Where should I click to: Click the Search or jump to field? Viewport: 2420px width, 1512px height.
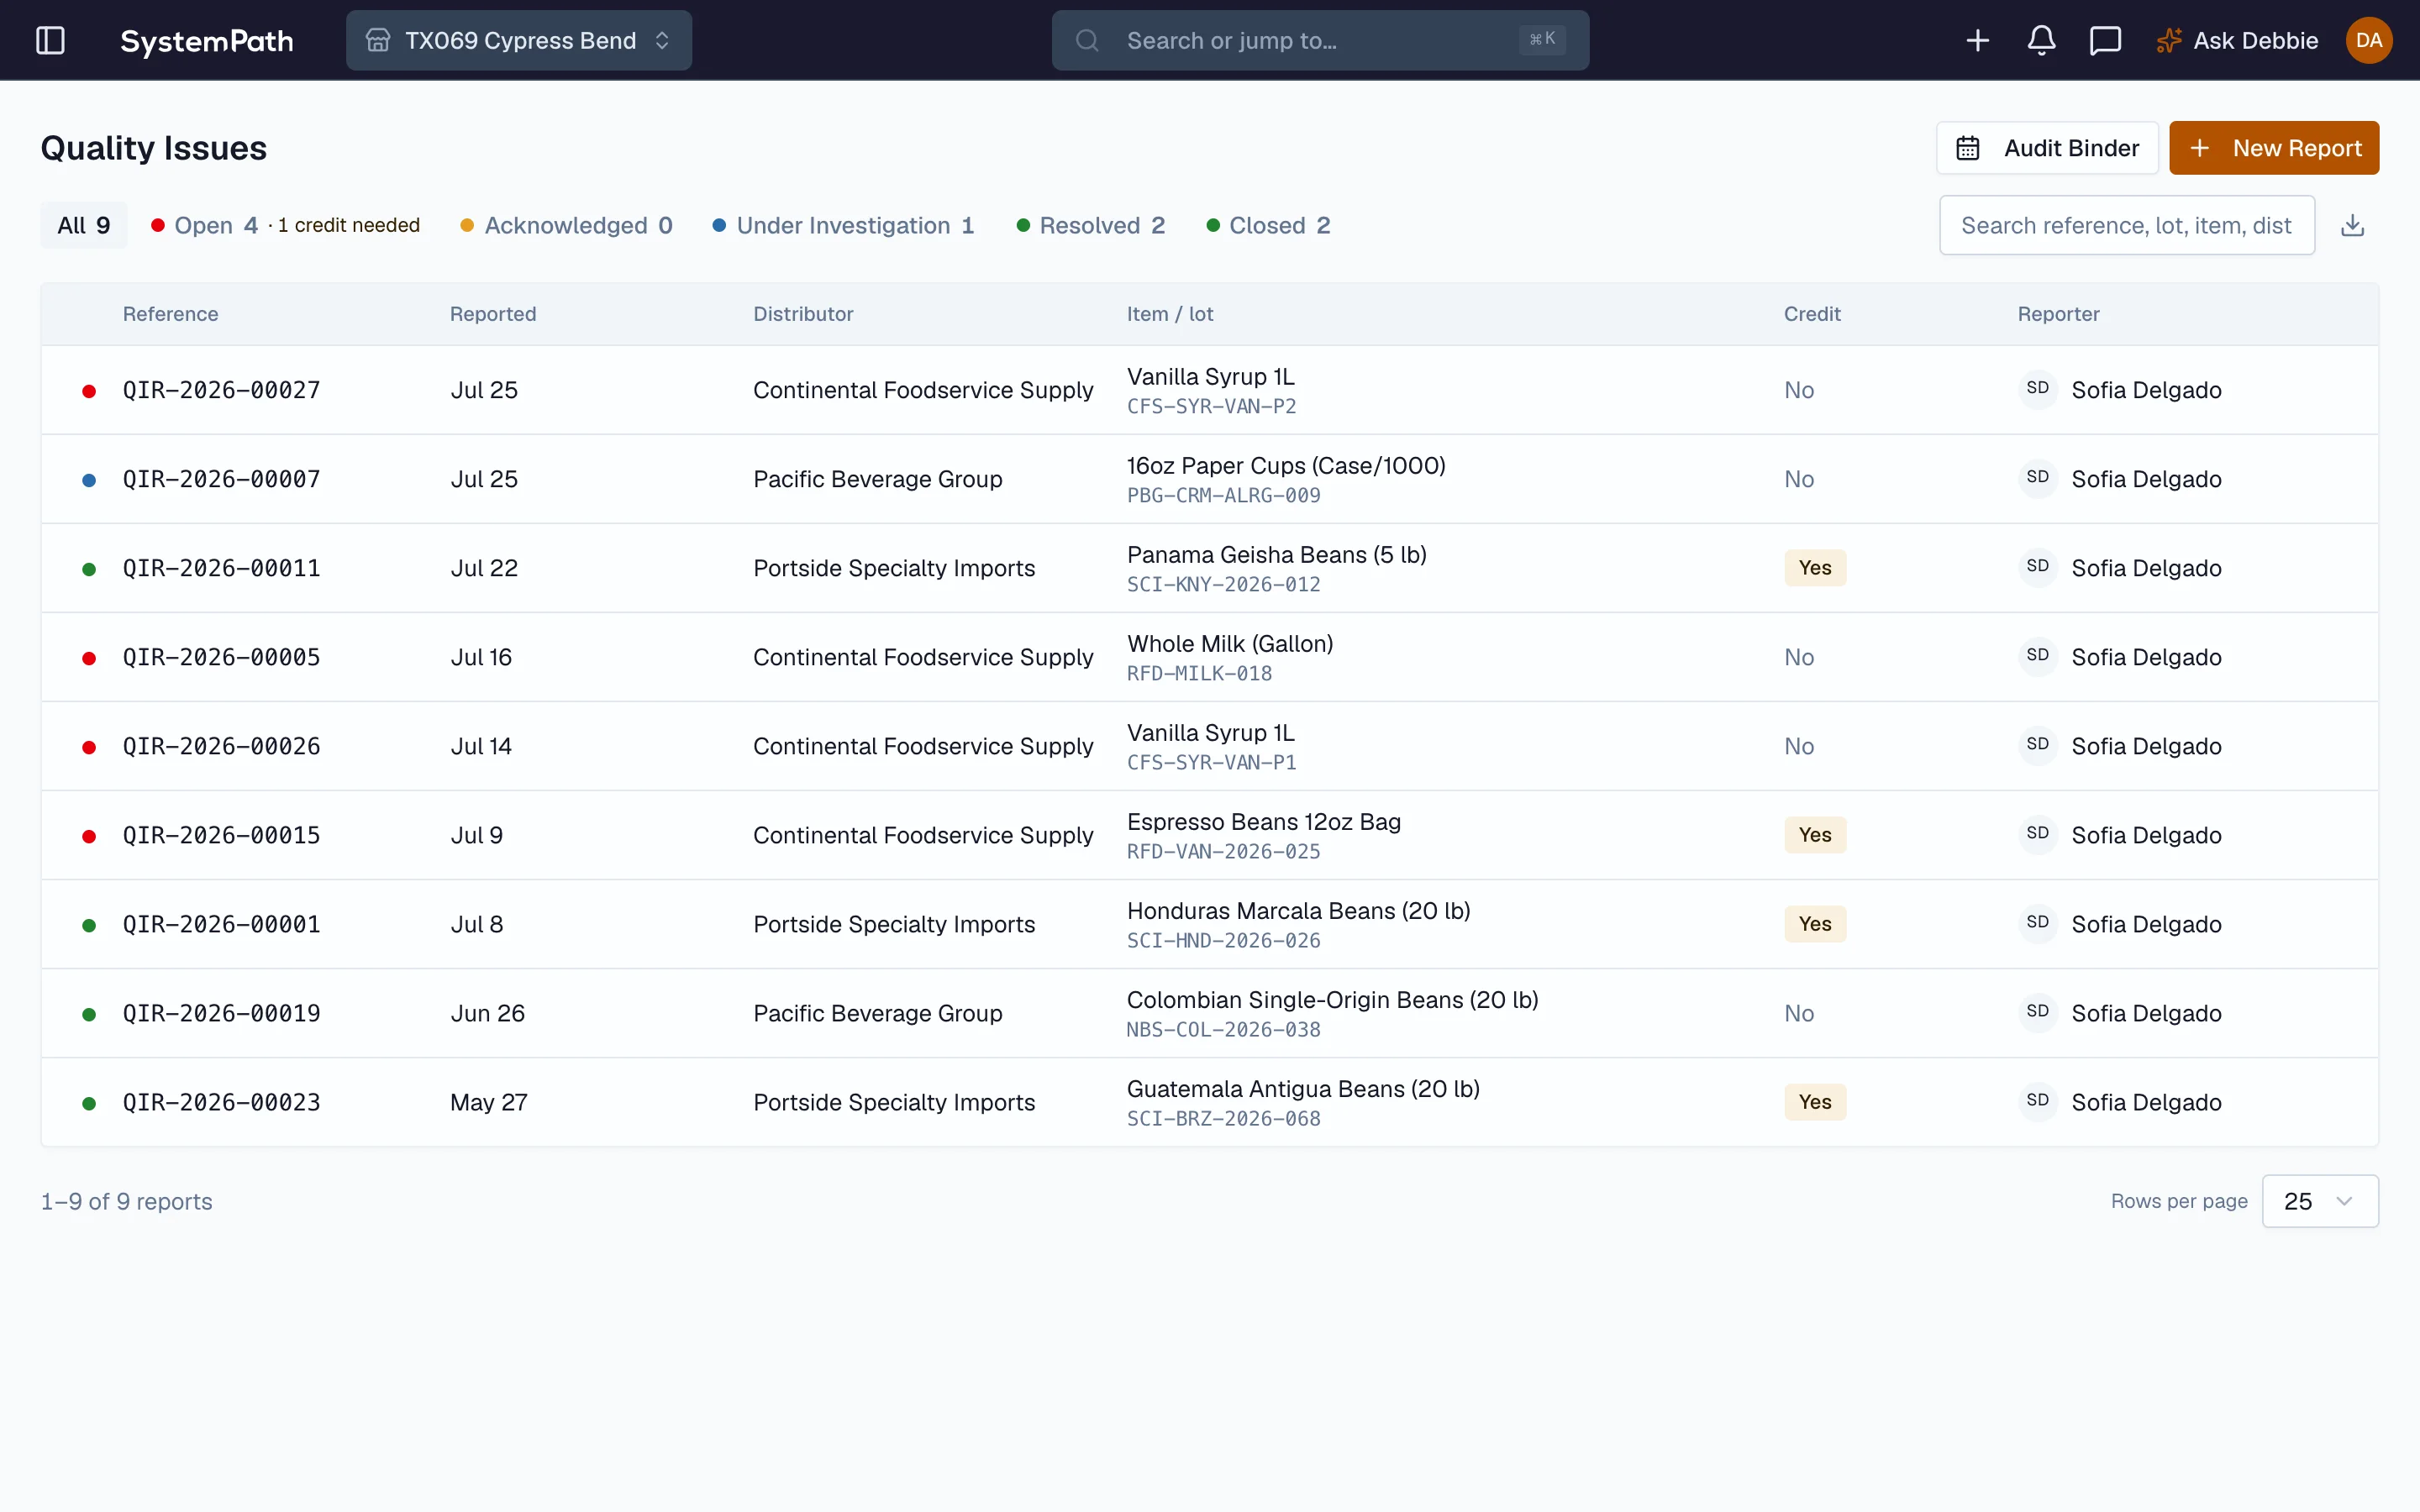(x=1320, y=40)
